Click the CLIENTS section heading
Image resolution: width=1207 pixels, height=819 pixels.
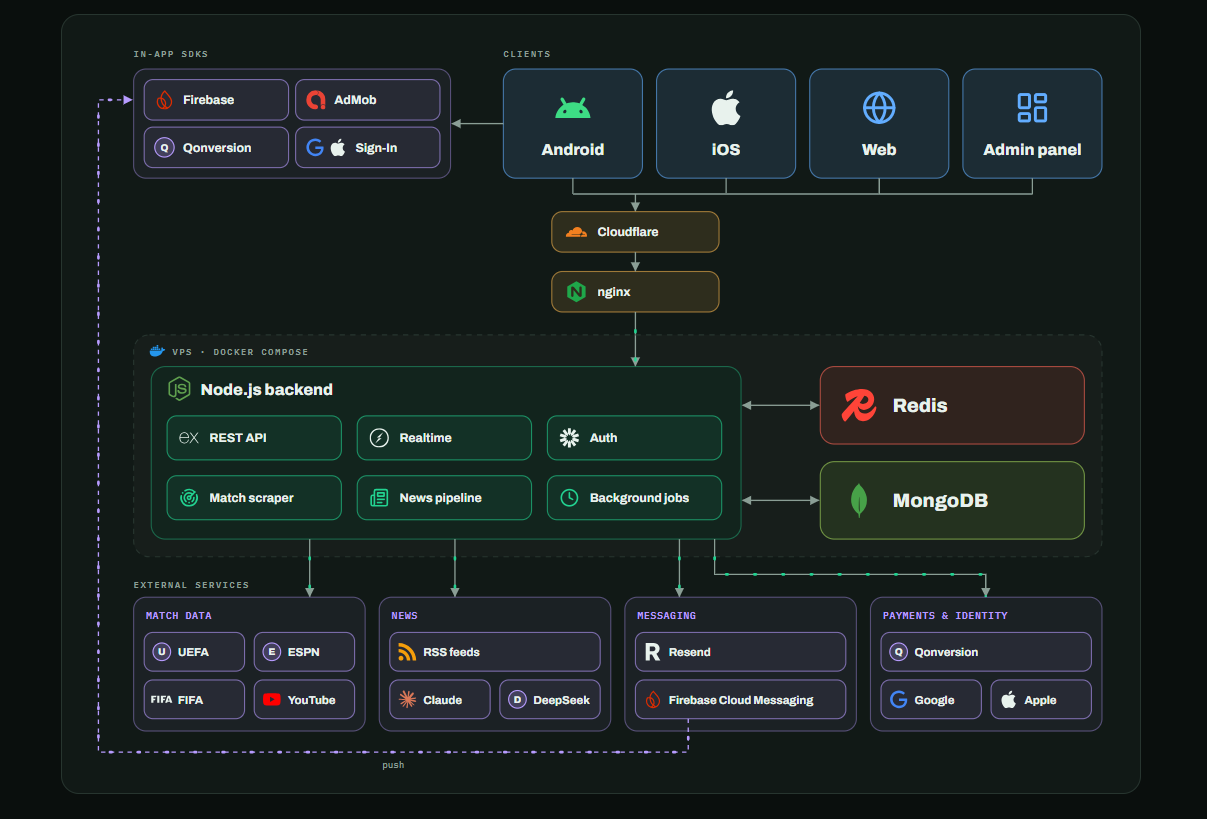(x=527, y=54)
